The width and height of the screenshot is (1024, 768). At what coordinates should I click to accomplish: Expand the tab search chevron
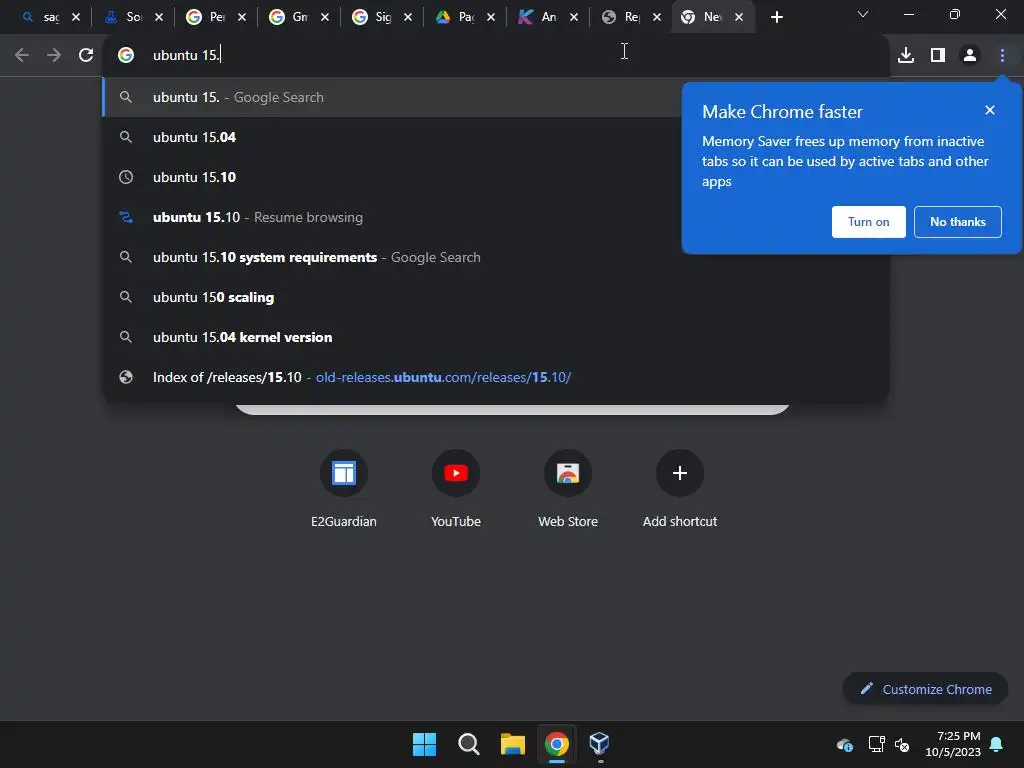pos(863,14)
